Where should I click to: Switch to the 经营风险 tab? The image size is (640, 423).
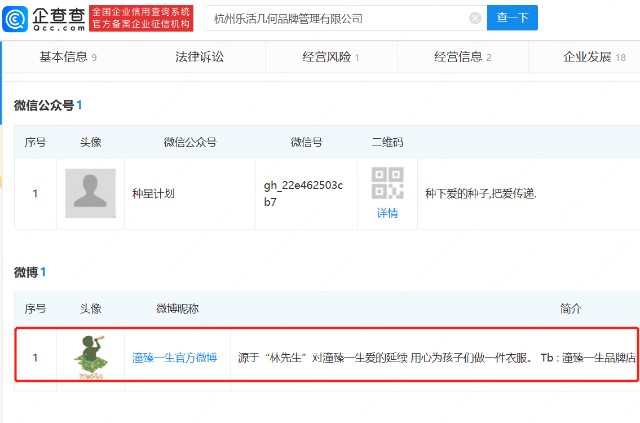coord(331,57)
